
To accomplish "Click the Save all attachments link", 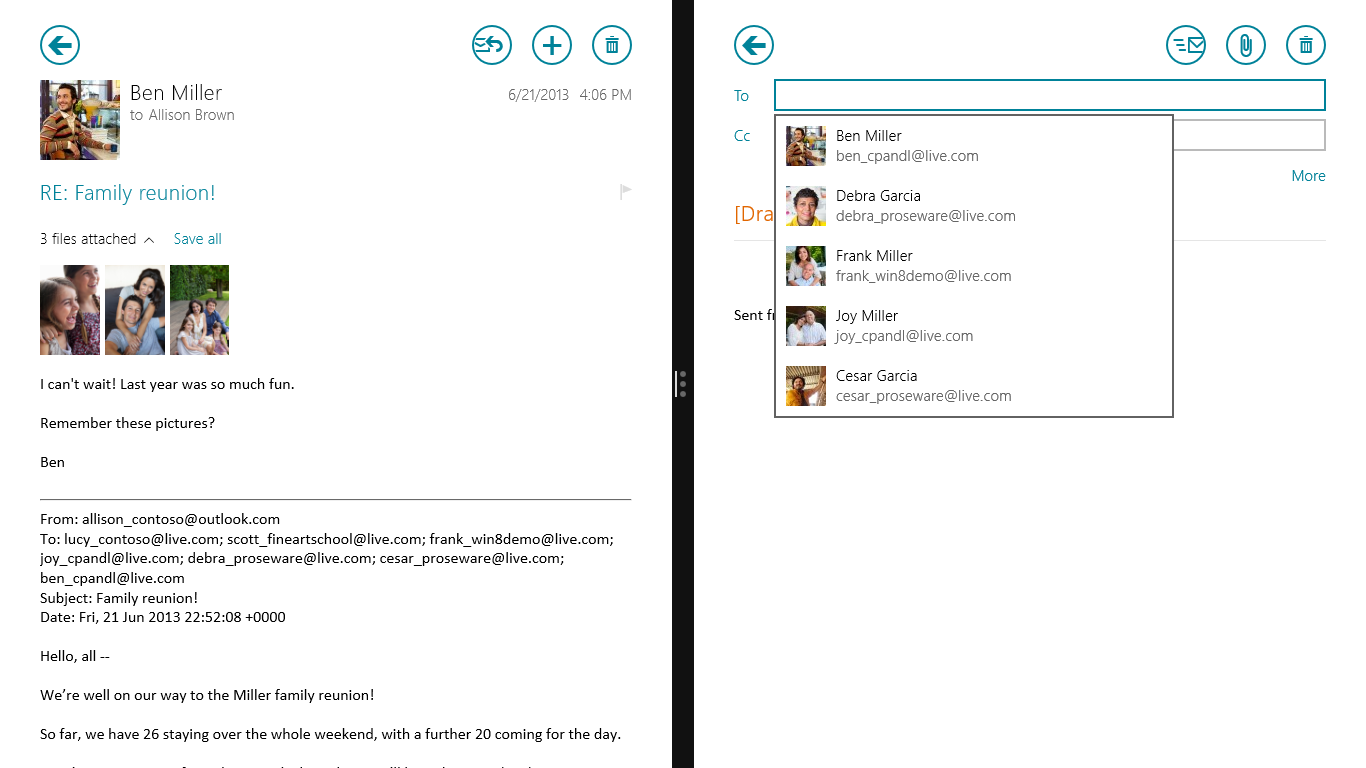I will pos(197,239).
